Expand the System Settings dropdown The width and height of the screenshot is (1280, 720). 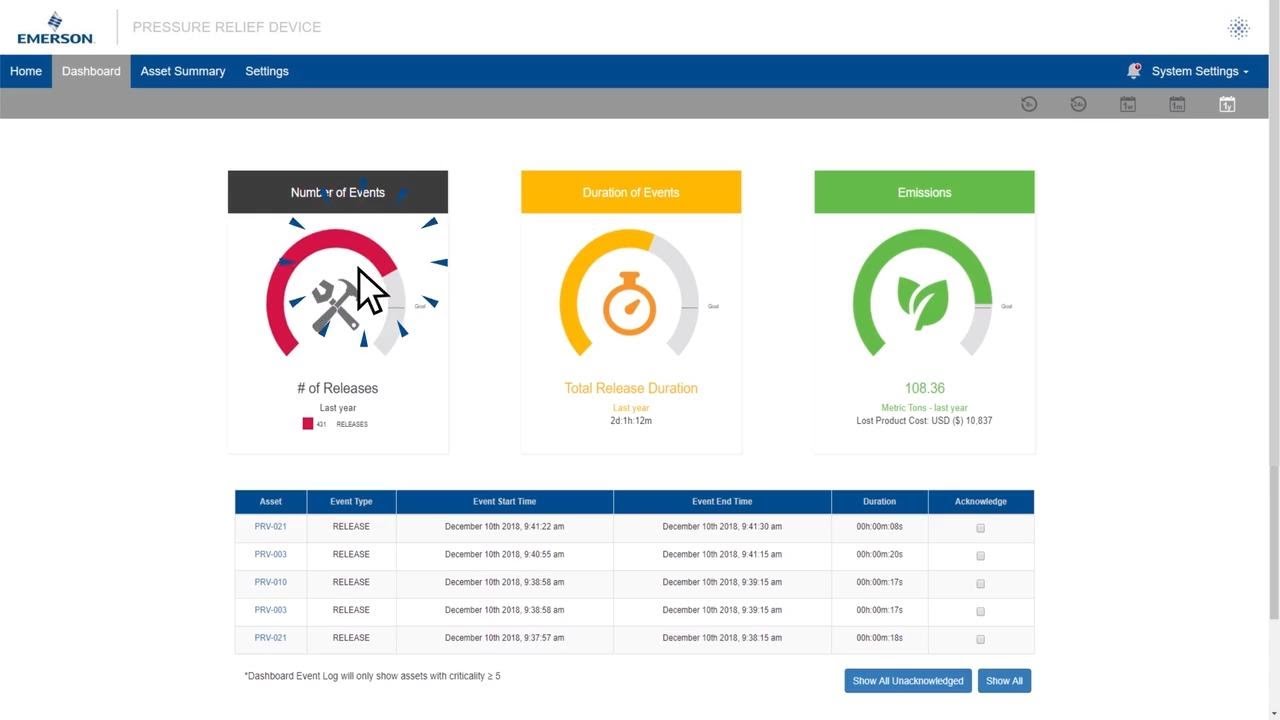1199,71
